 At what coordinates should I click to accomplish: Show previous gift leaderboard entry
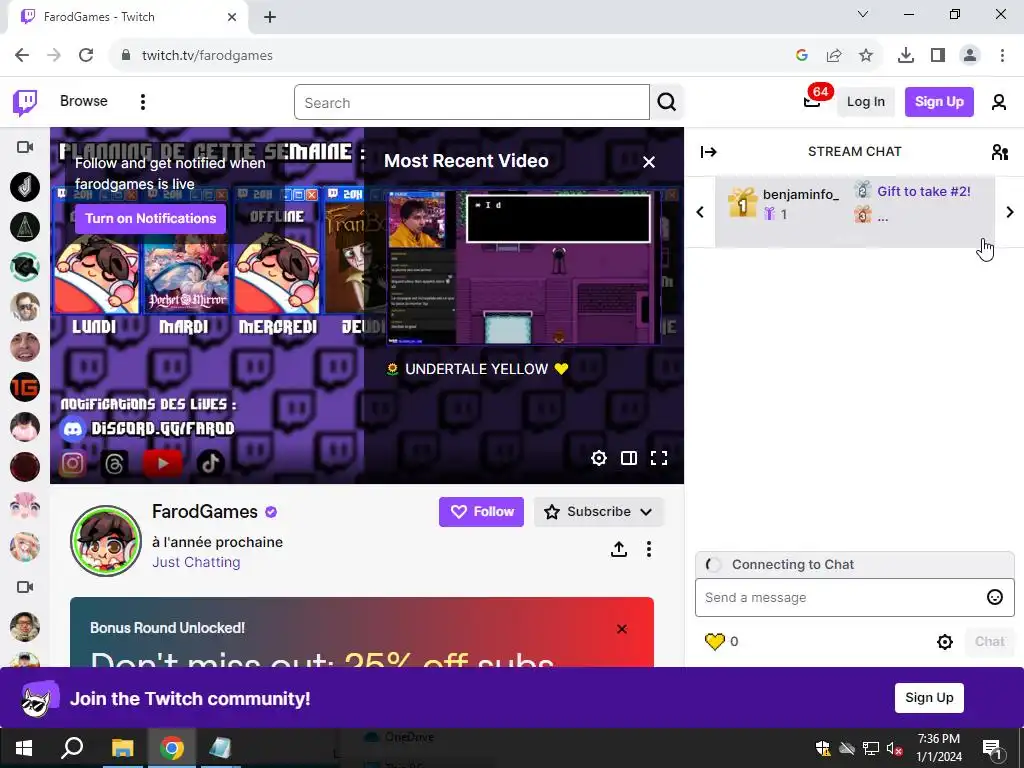coord(700,212)
